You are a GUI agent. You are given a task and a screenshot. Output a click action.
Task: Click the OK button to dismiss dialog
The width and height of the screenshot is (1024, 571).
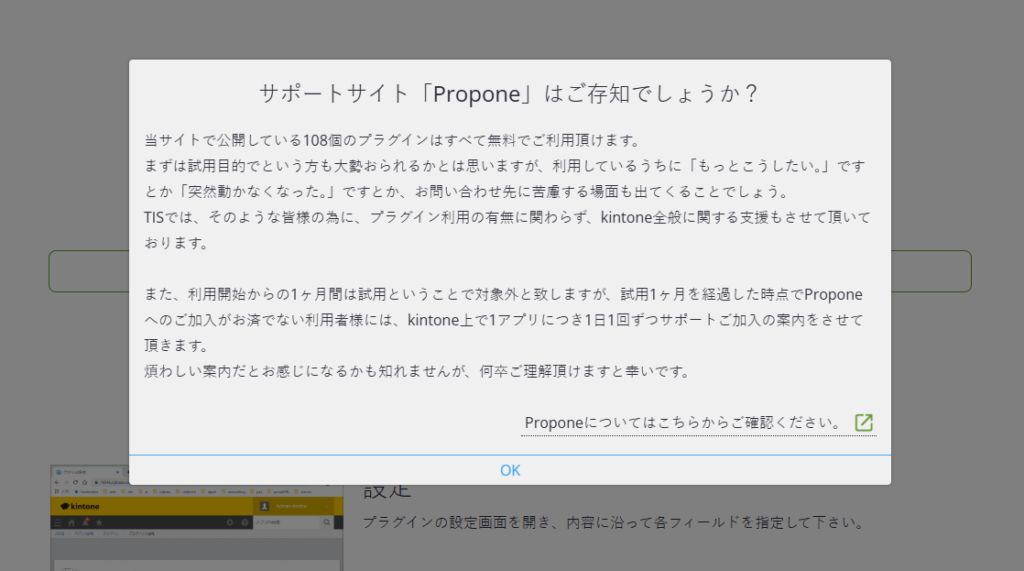[x=510, y=470]
